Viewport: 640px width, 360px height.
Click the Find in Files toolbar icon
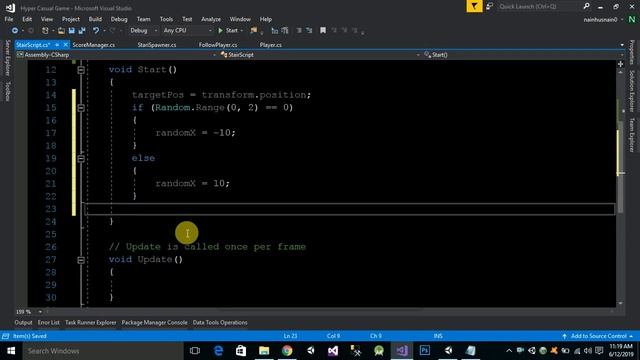pyautogui.click(x=254, y=31)
